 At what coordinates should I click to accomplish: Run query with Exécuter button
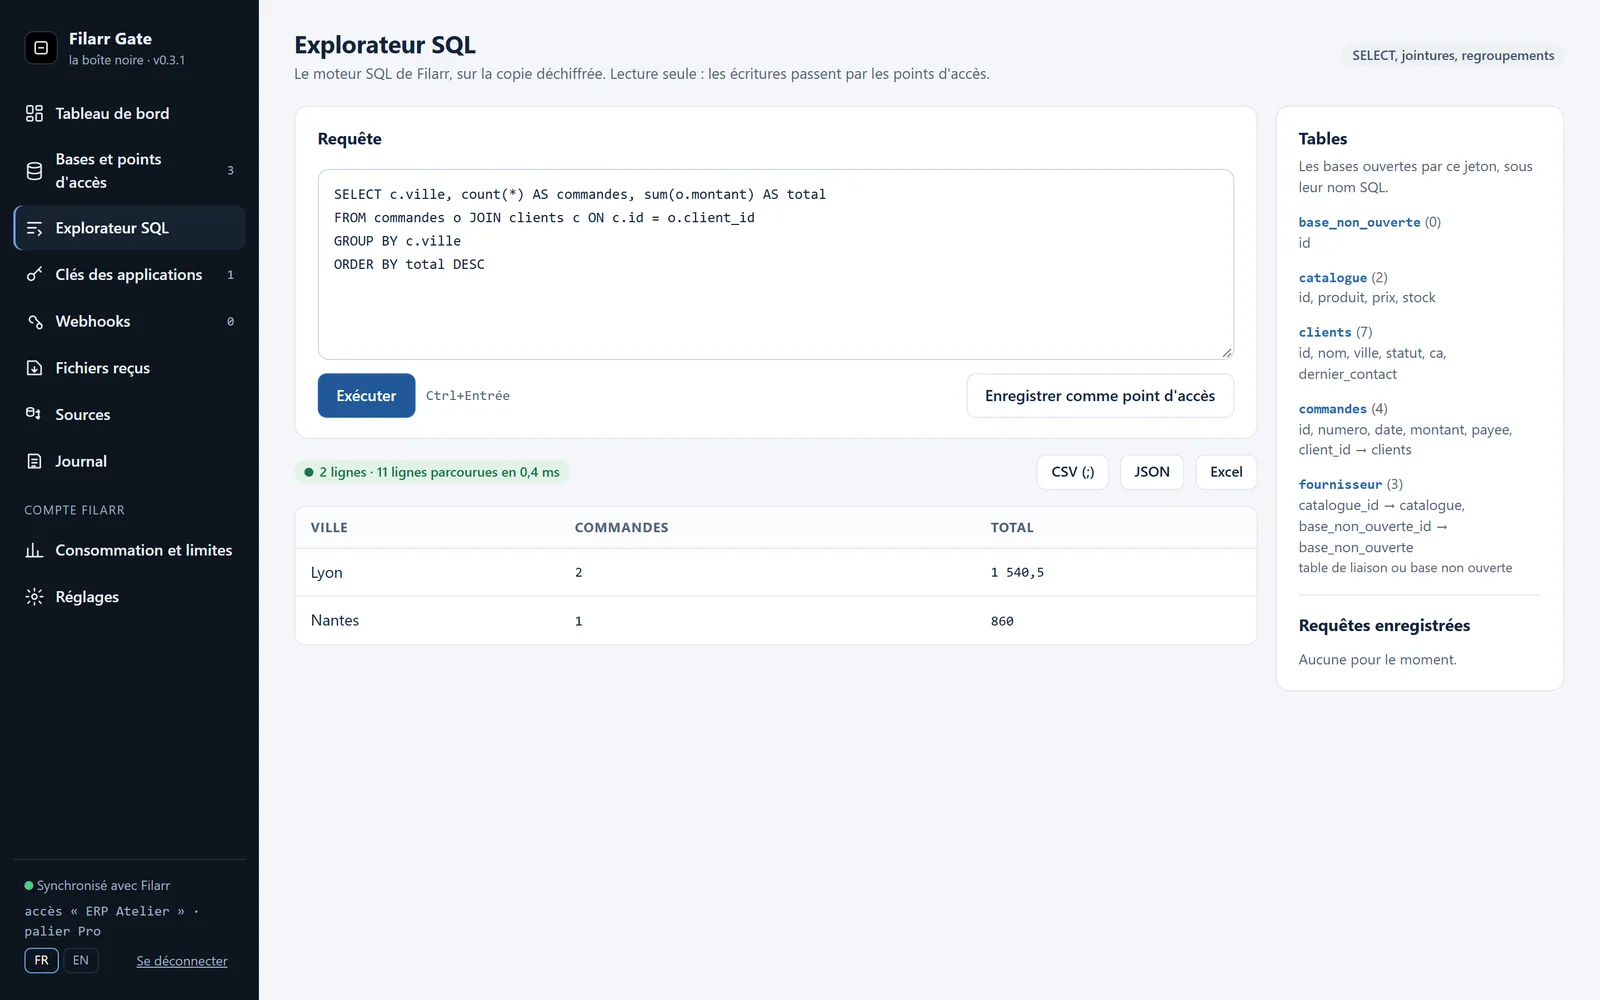coord(366,396)
